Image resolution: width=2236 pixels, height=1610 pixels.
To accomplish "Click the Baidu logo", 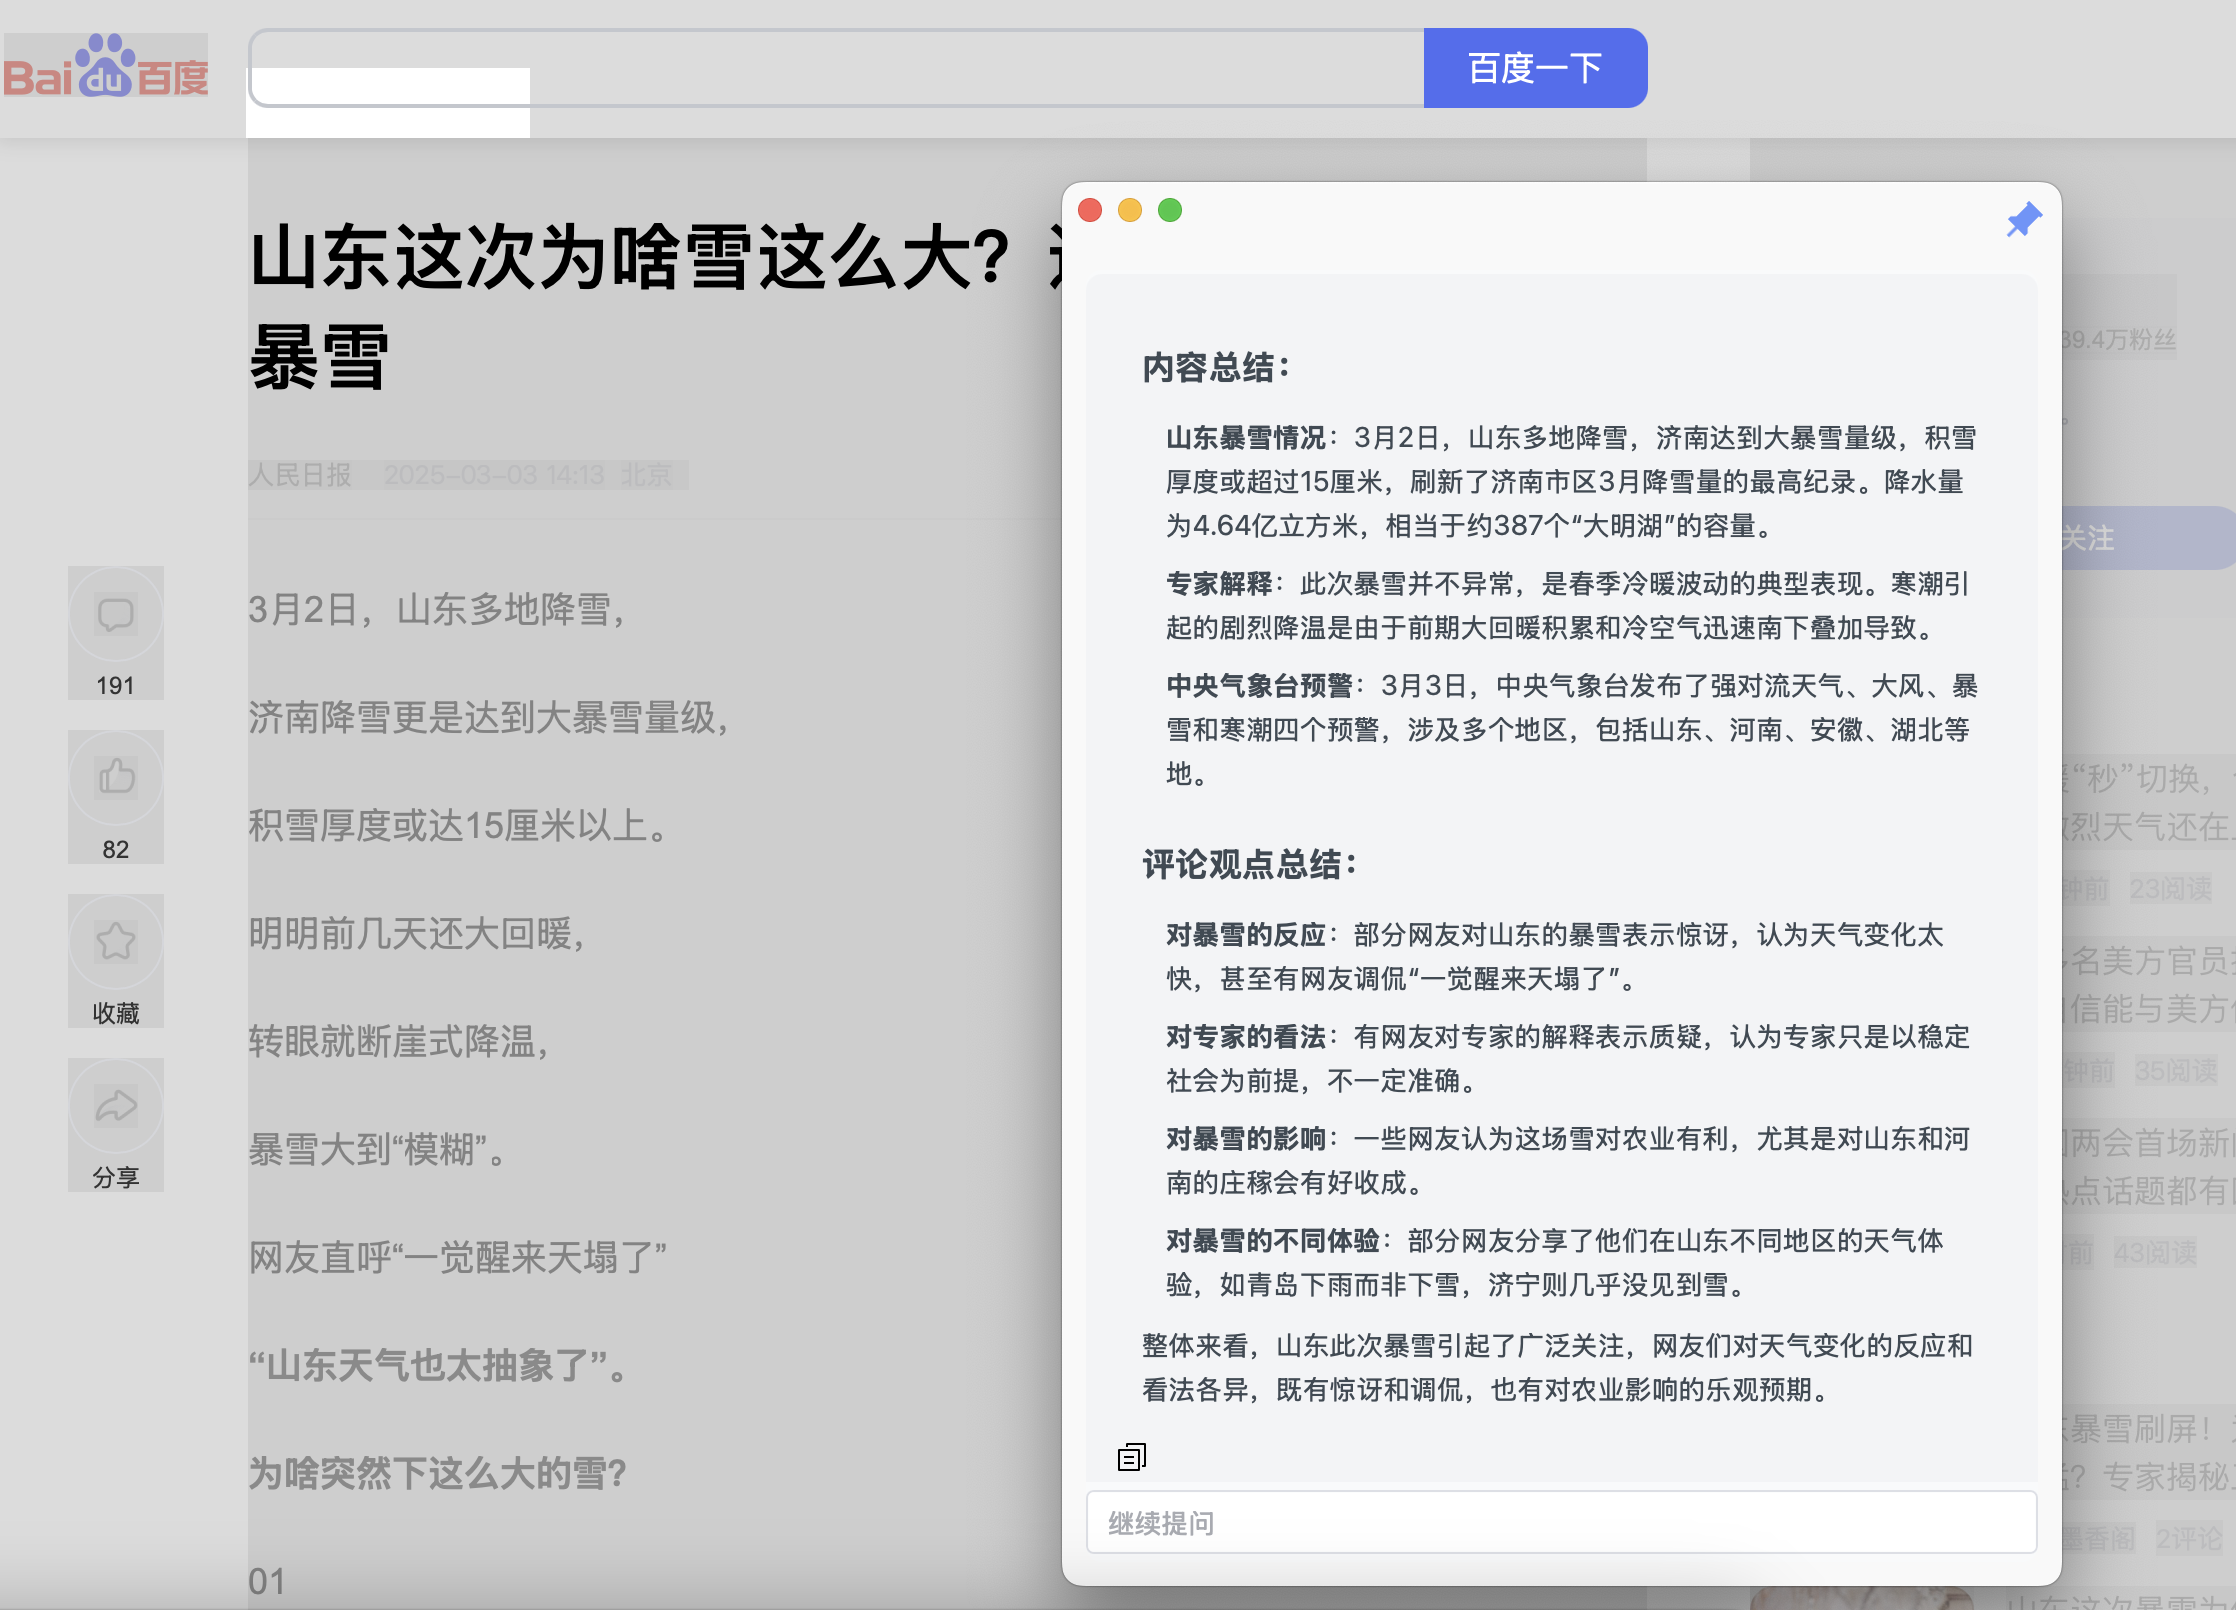I will [x=106, y=67].
